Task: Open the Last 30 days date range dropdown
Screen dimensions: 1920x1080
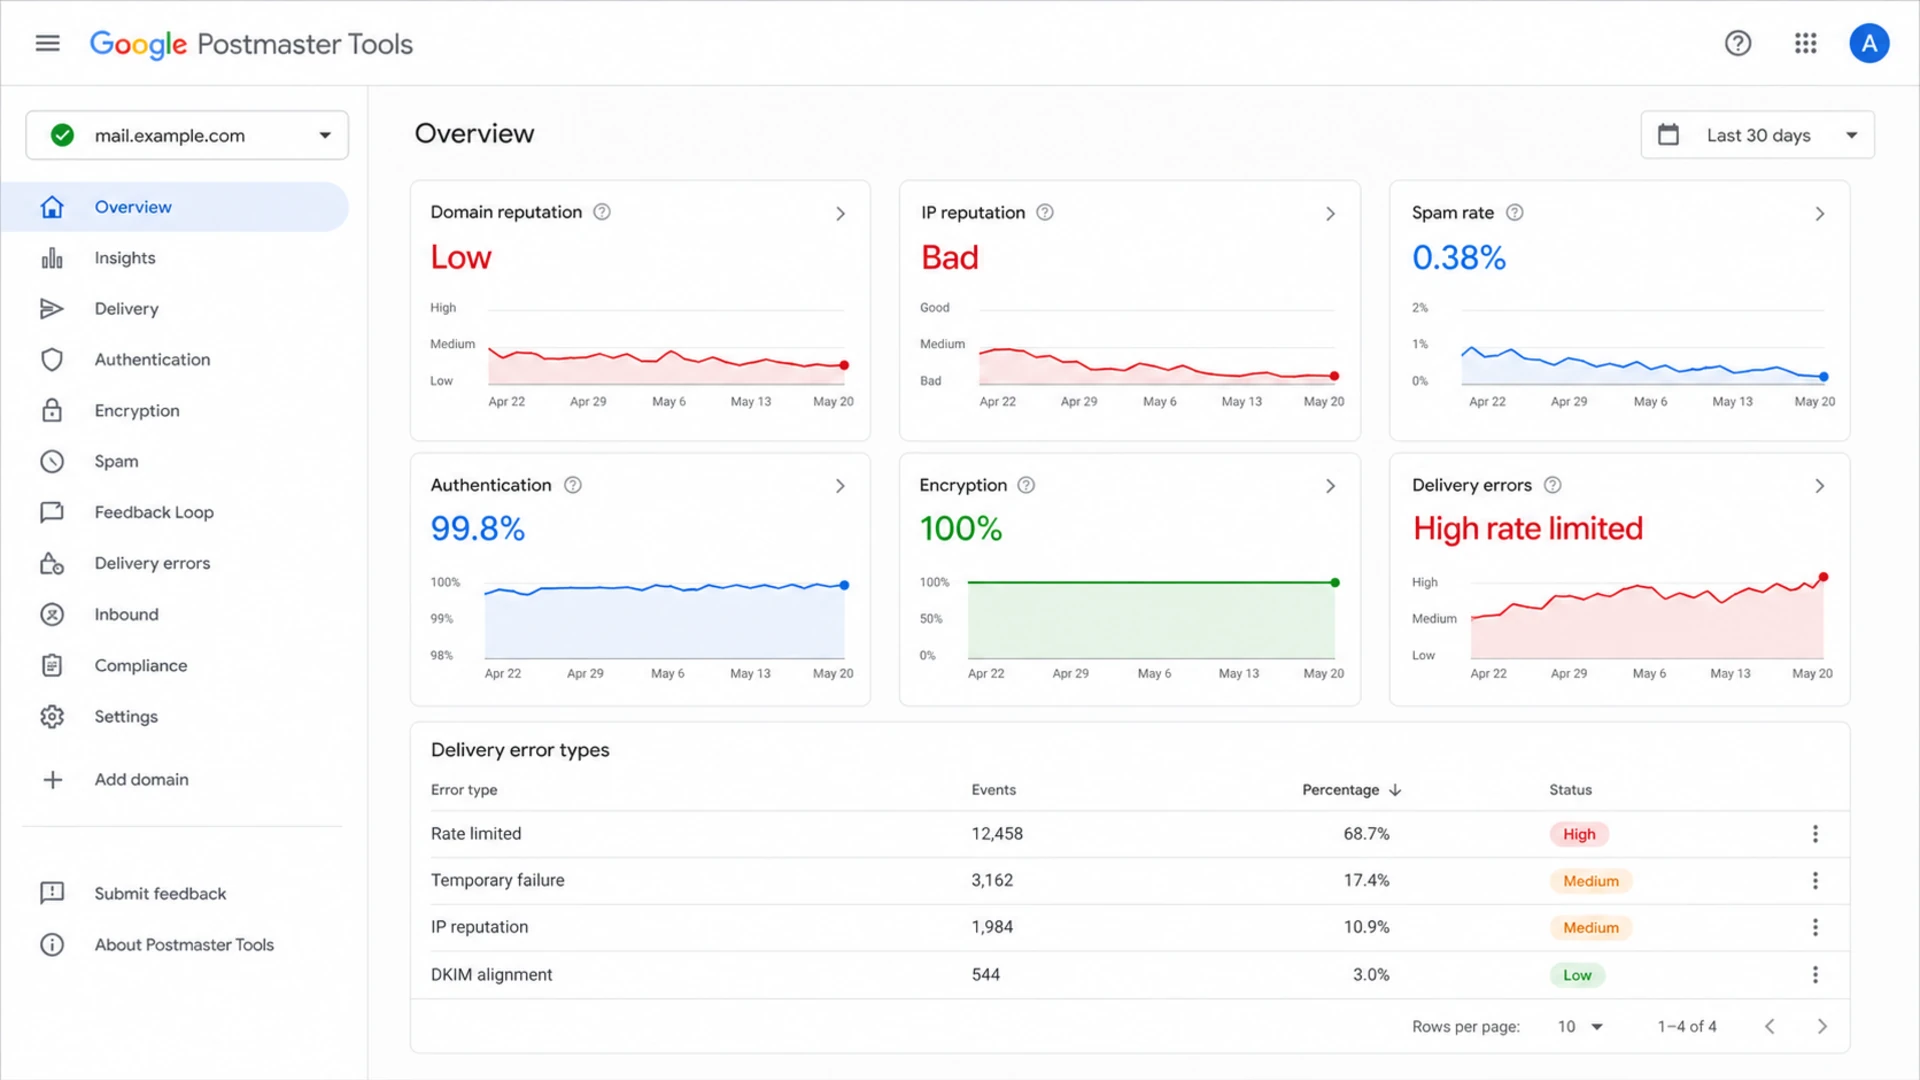Action: tap(1757, 135)
